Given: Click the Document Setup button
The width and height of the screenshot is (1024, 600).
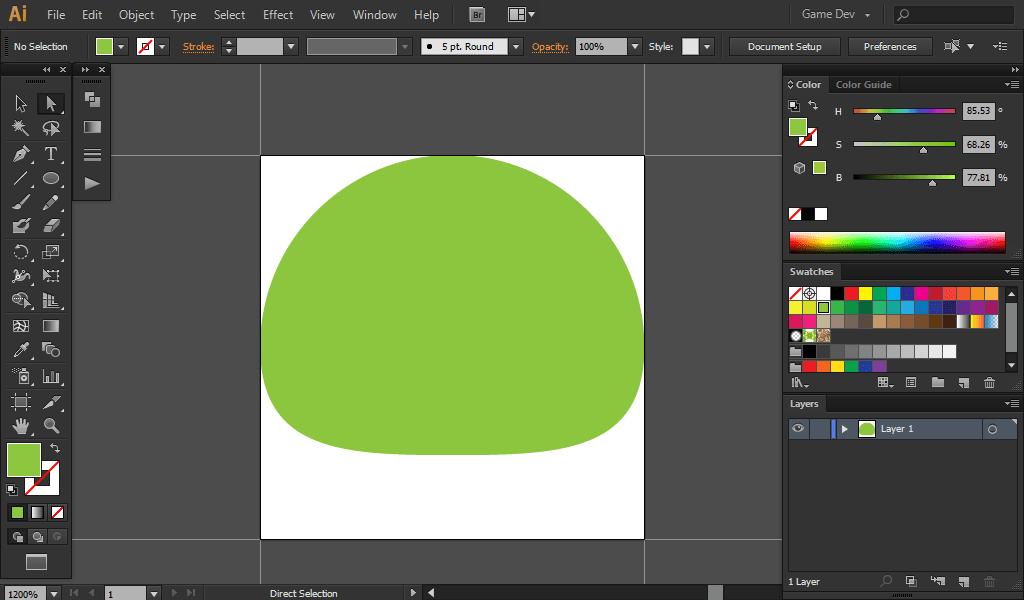Looking at the screenshot, I should click(784, 47).
